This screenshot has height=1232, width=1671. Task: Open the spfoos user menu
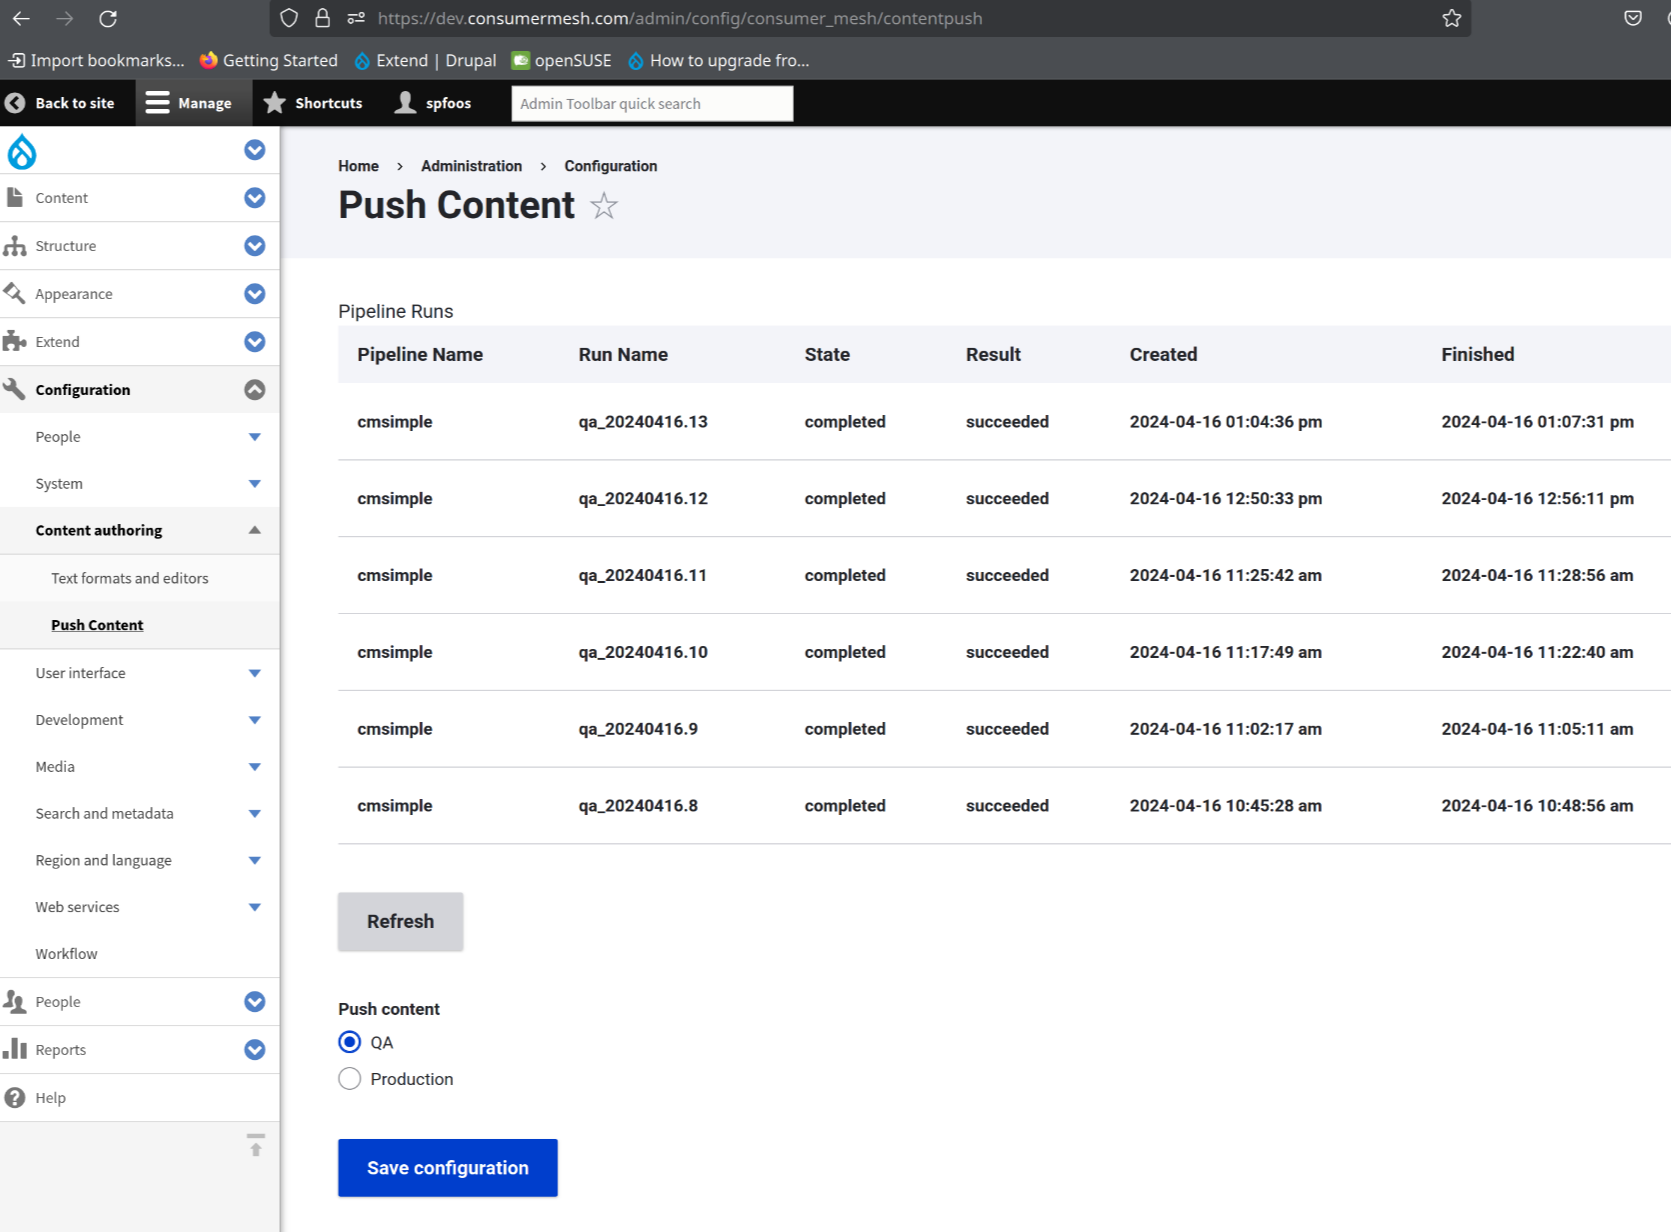pos(433,103)
